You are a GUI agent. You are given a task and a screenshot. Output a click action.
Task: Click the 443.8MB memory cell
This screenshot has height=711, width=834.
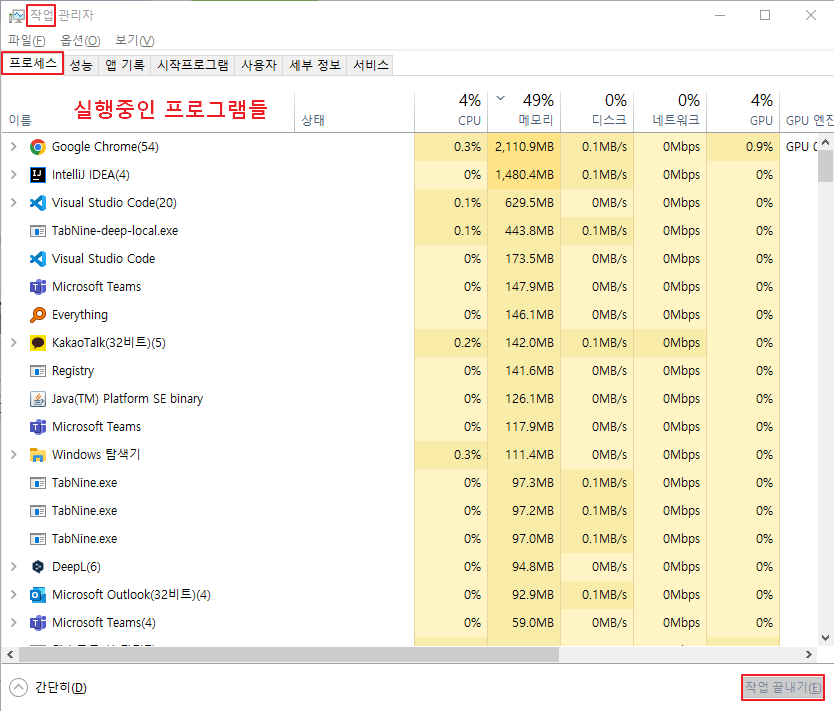pos(524,231)
